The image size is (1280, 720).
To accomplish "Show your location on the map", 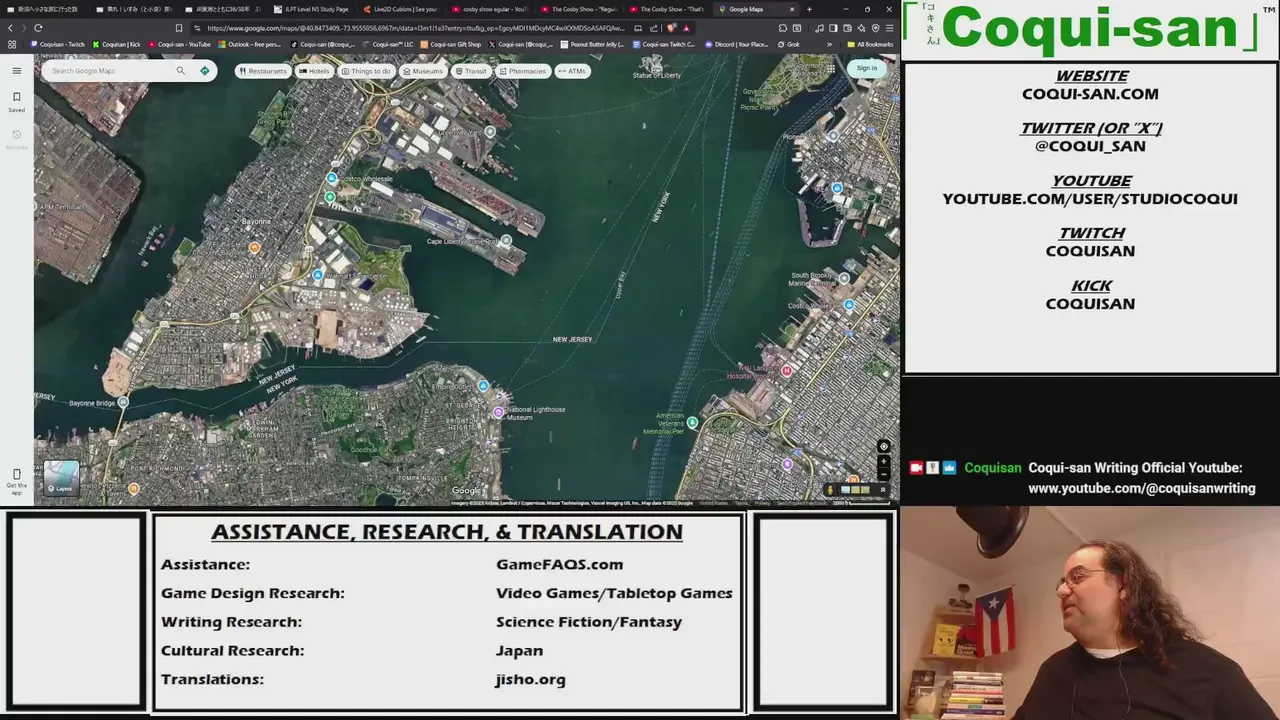I will point(883,447).
